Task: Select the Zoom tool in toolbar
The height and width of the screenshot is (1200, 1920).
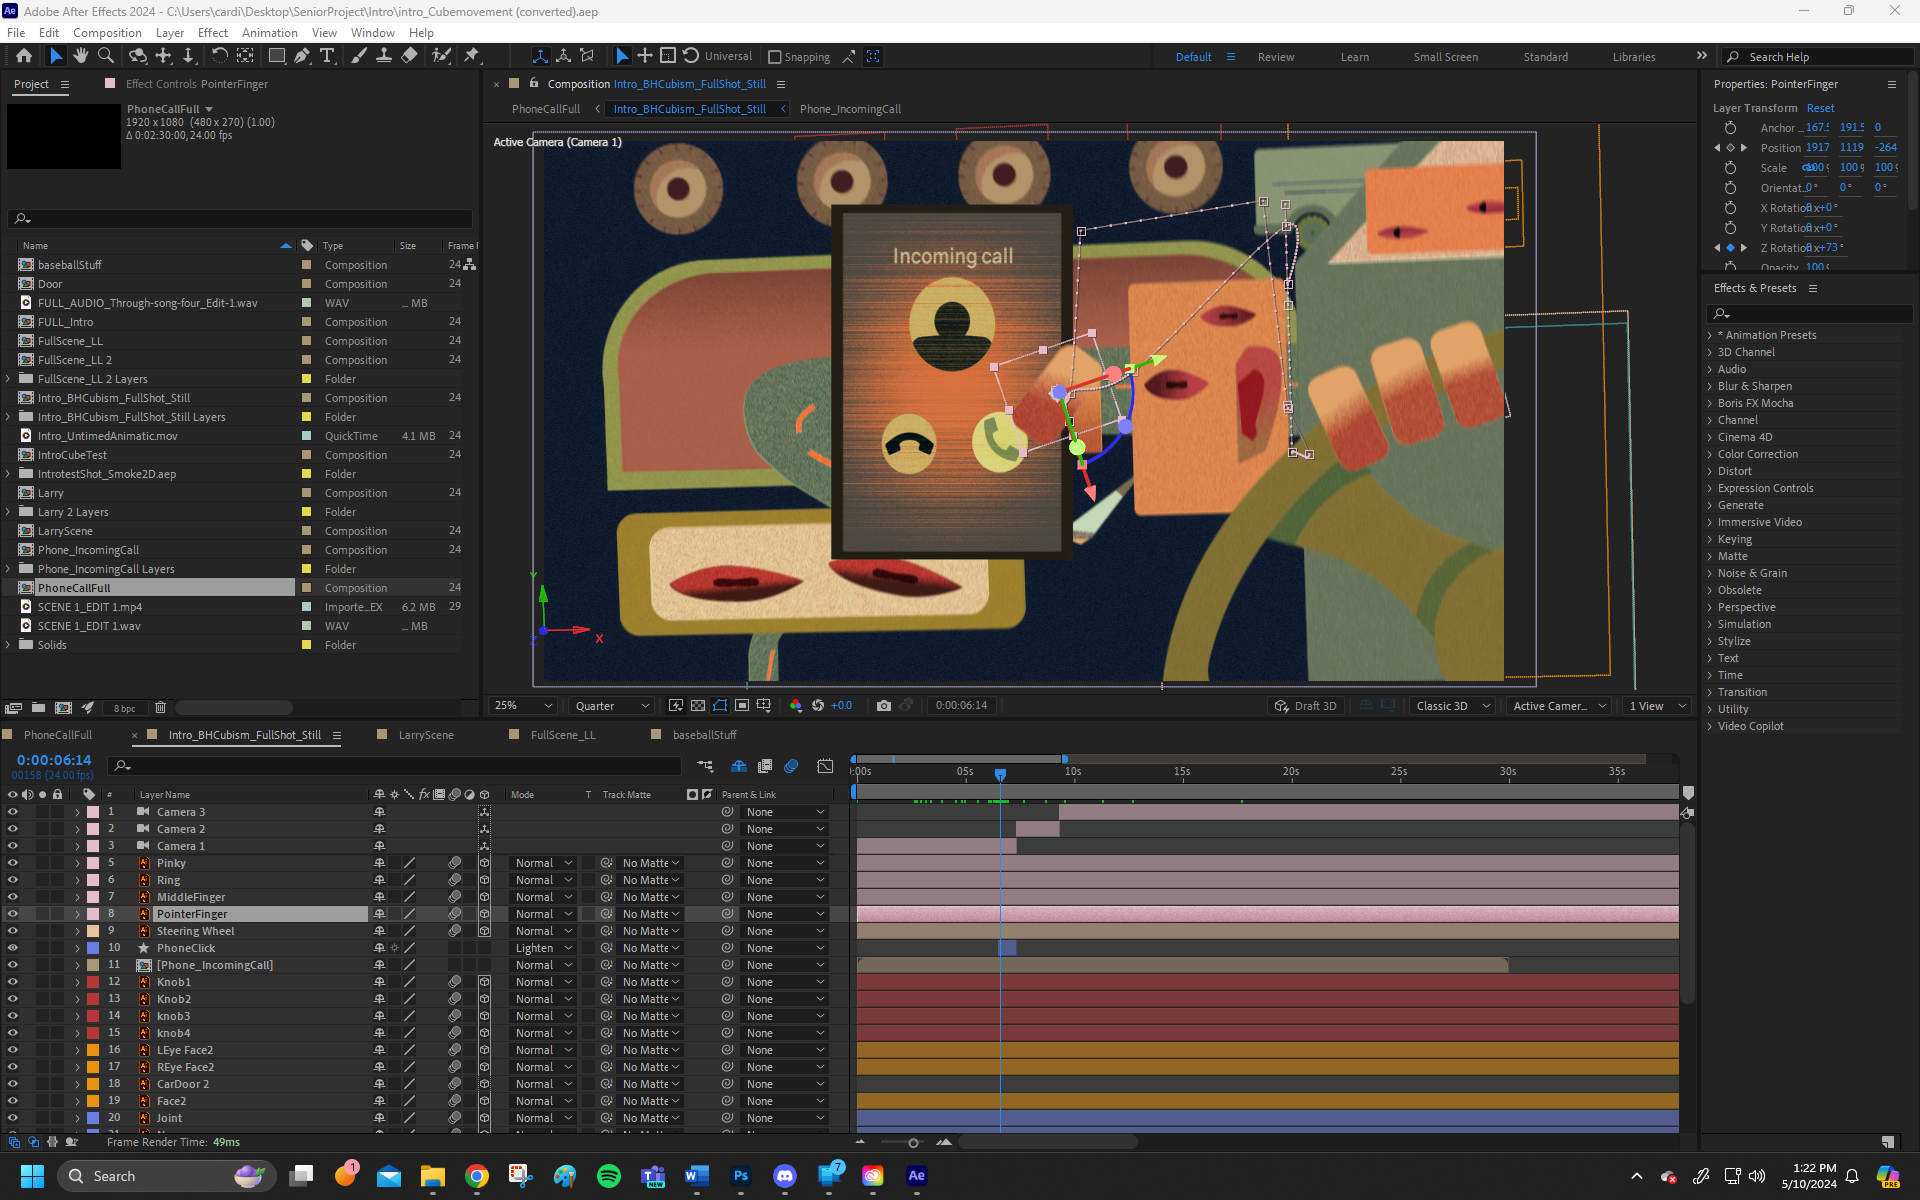Action: click(x=105, y=56)
